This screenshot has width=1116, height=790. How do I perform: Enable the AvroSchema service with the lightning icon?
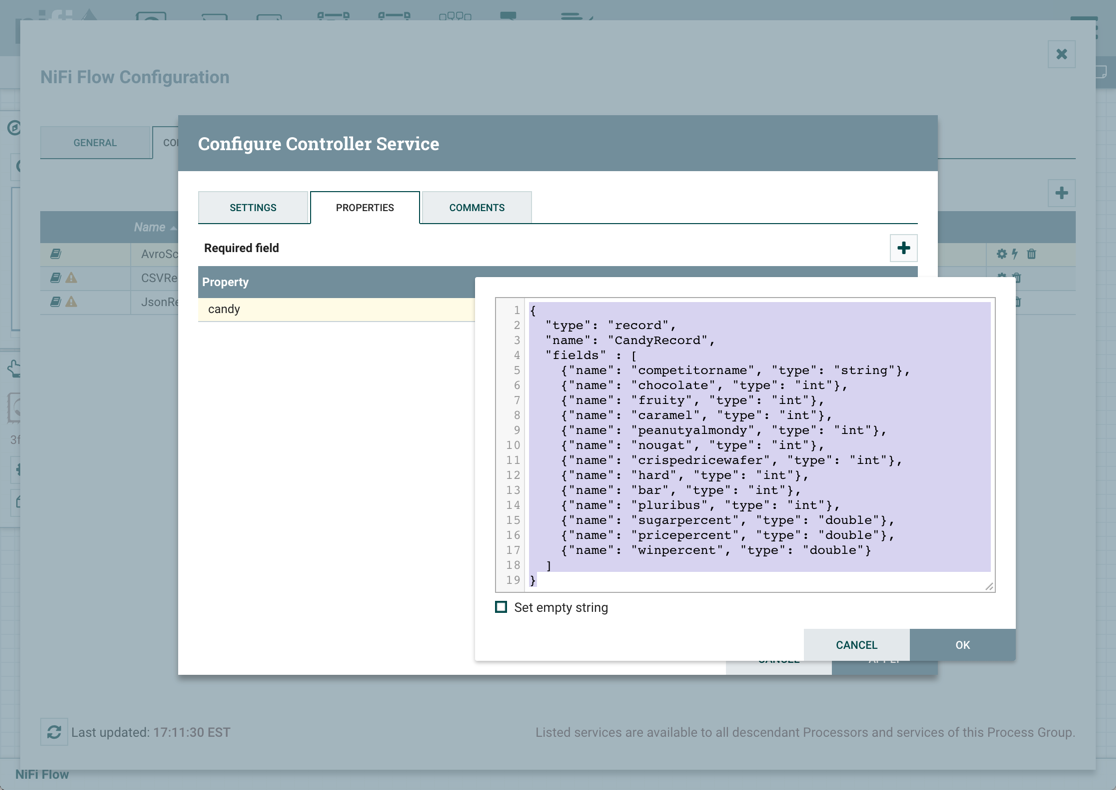pyautogui.click(x=1015, y=254)
